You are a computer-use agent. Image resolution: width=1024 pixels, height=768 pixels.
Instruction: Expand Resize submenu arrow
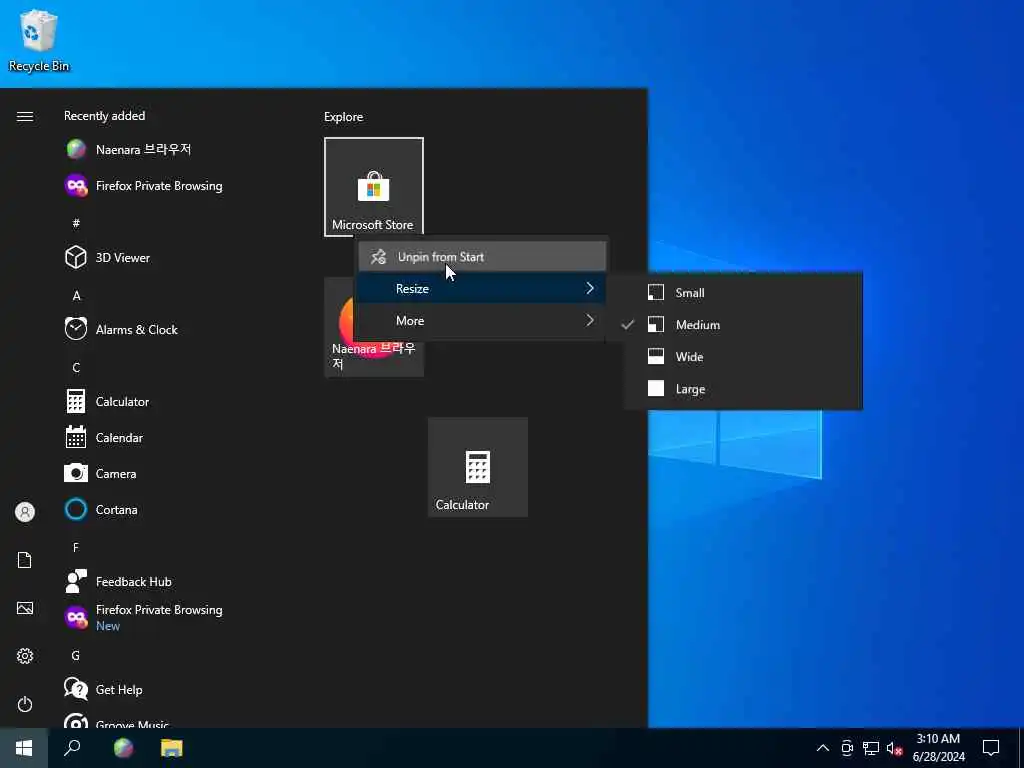(590, 289)
